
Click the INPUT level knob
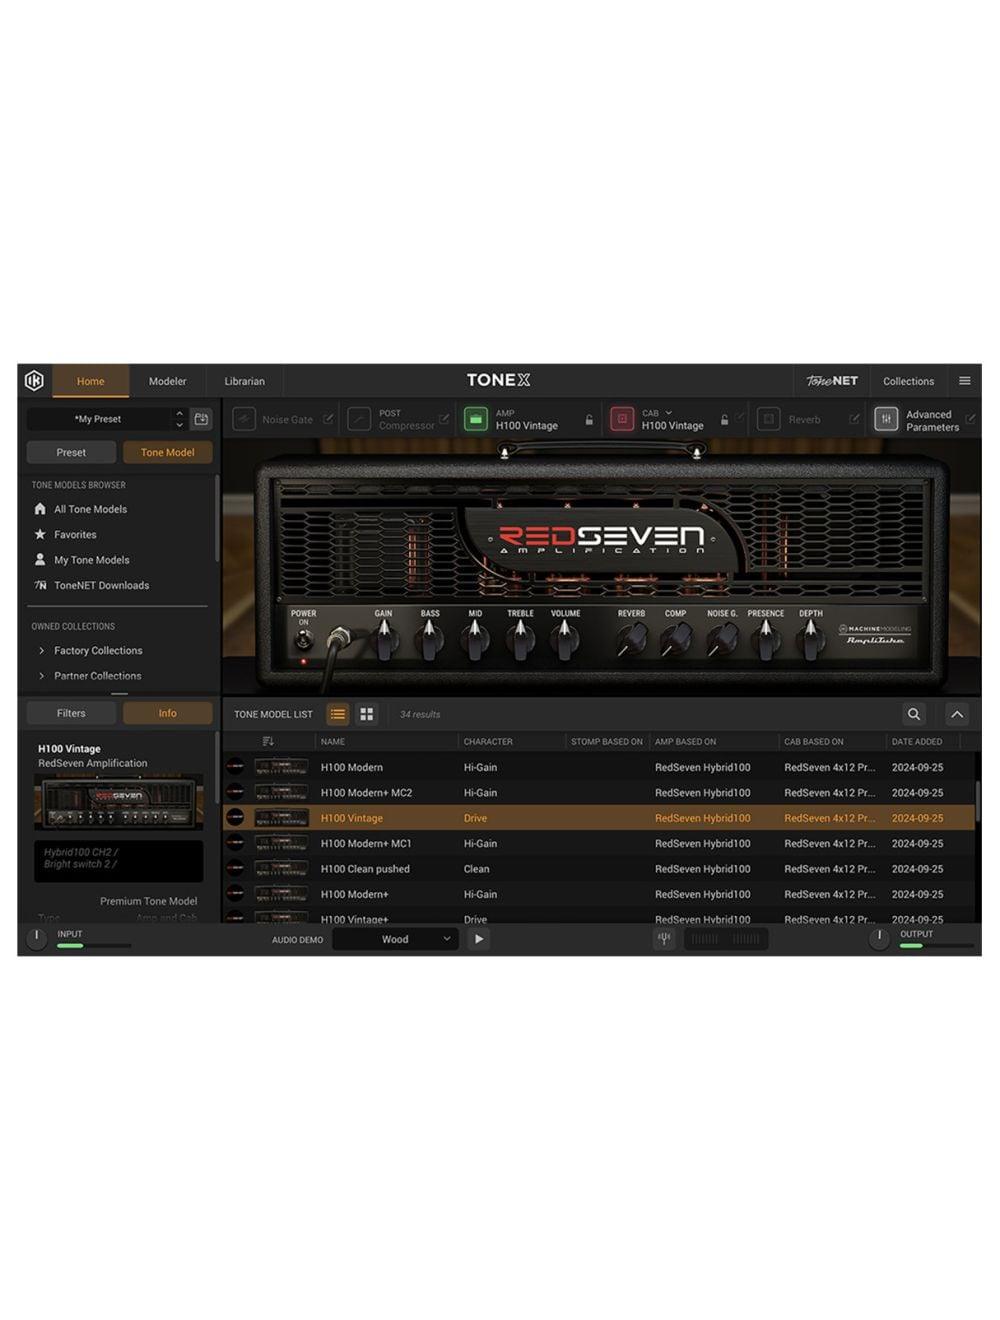pyautogui.click(x=36, y=939)
